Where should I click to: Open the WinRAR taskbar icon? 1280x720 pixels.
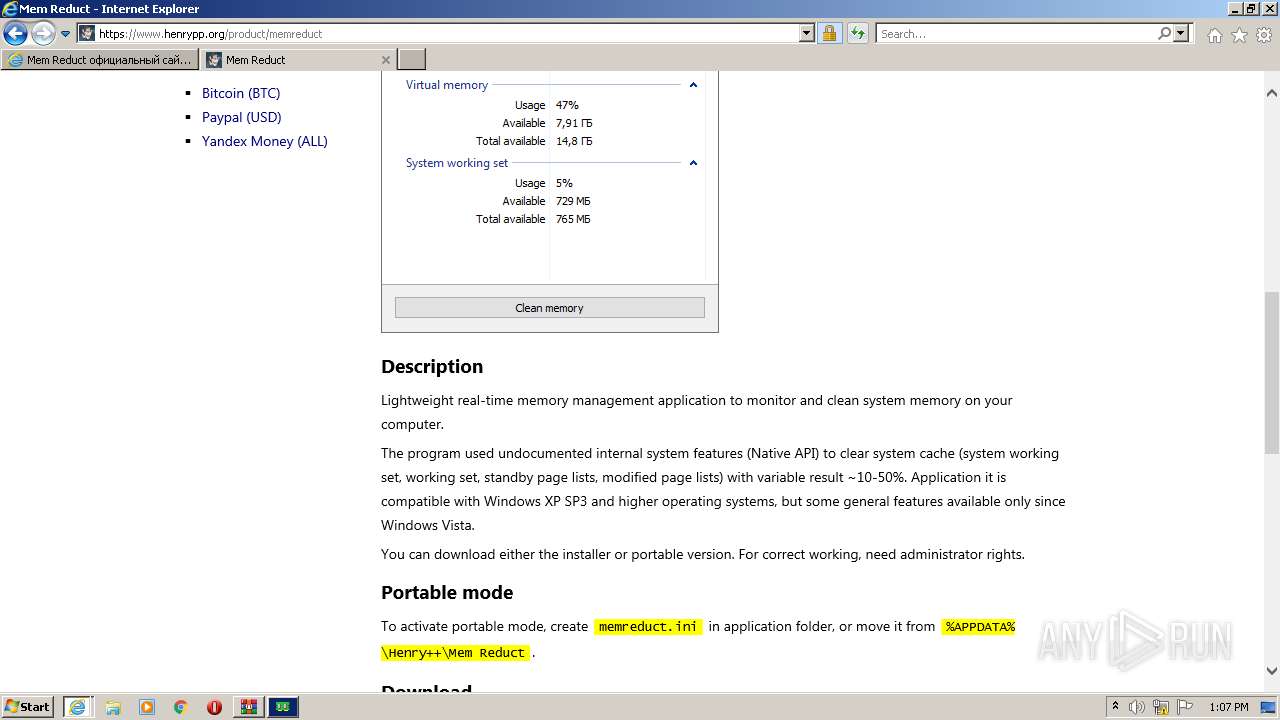[x=249, y=707]
